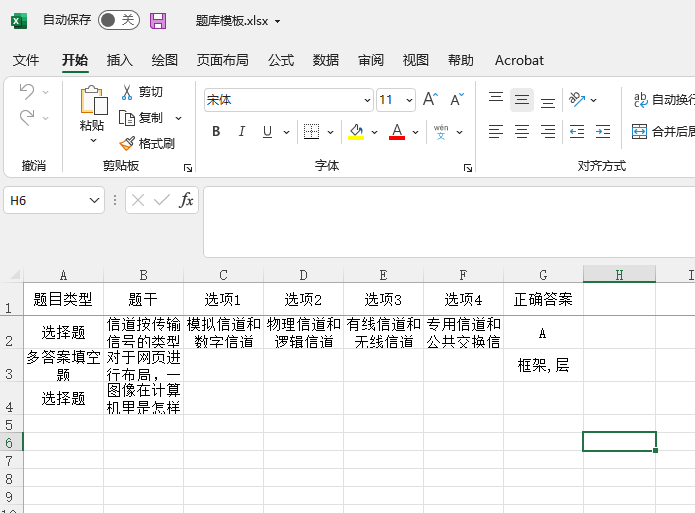Switch to the 页面布局 ribbon tab

223,60
